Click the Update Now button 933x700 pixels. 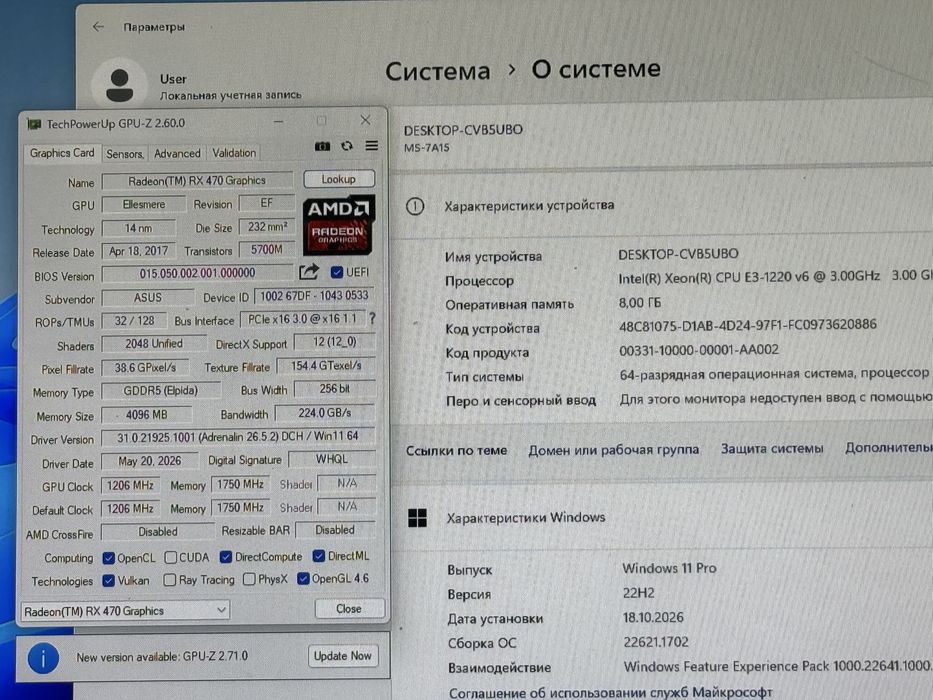[x=343, y=656]
